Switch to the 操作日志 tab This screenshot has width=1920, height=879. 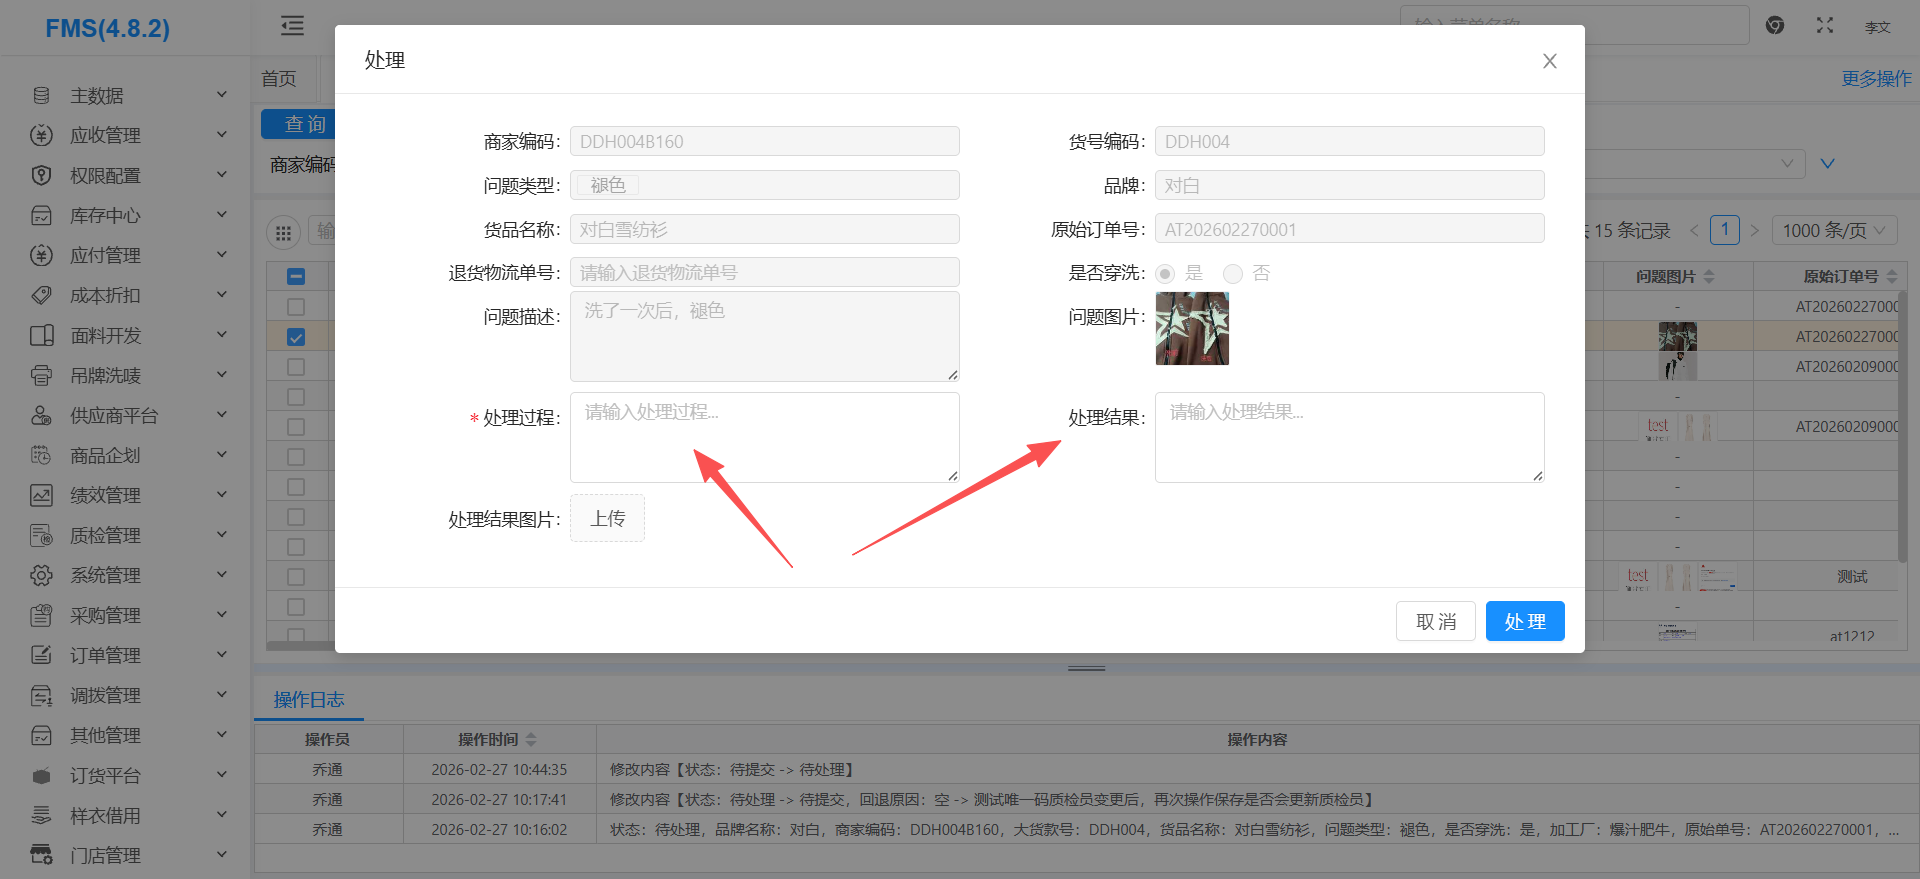click(x=309, y=699)
